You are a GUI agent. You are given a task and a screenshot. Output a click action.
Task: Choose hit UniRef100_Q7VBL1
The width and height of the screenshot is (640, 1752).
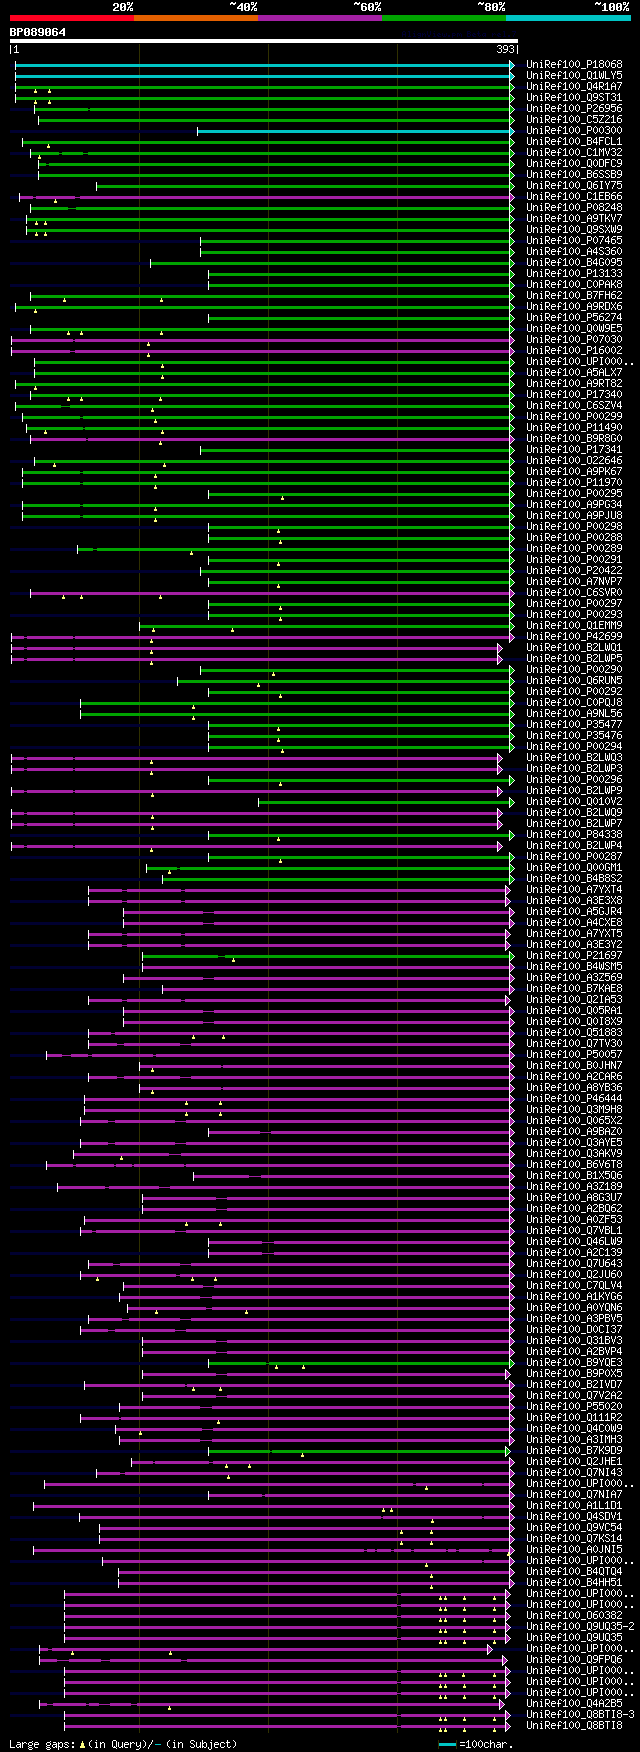(x=574, y=1230)
